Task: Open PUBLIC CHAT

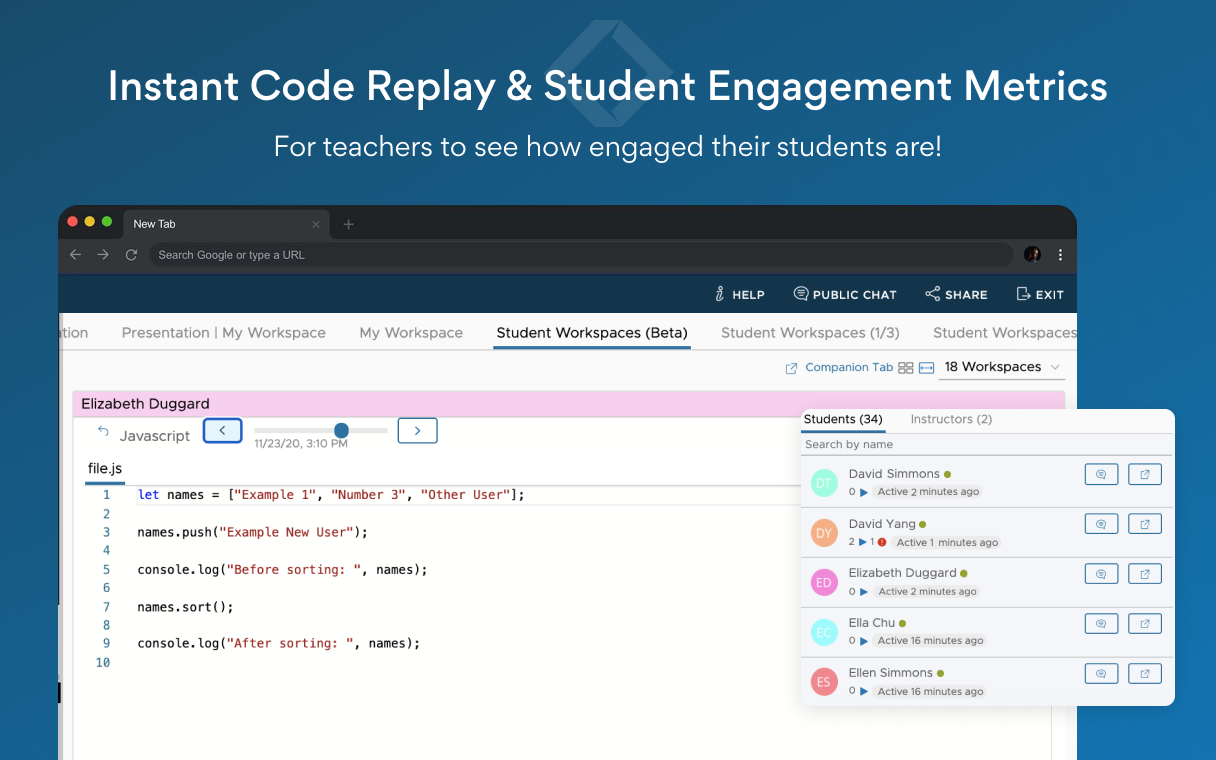Action: [x=845, y=294]
